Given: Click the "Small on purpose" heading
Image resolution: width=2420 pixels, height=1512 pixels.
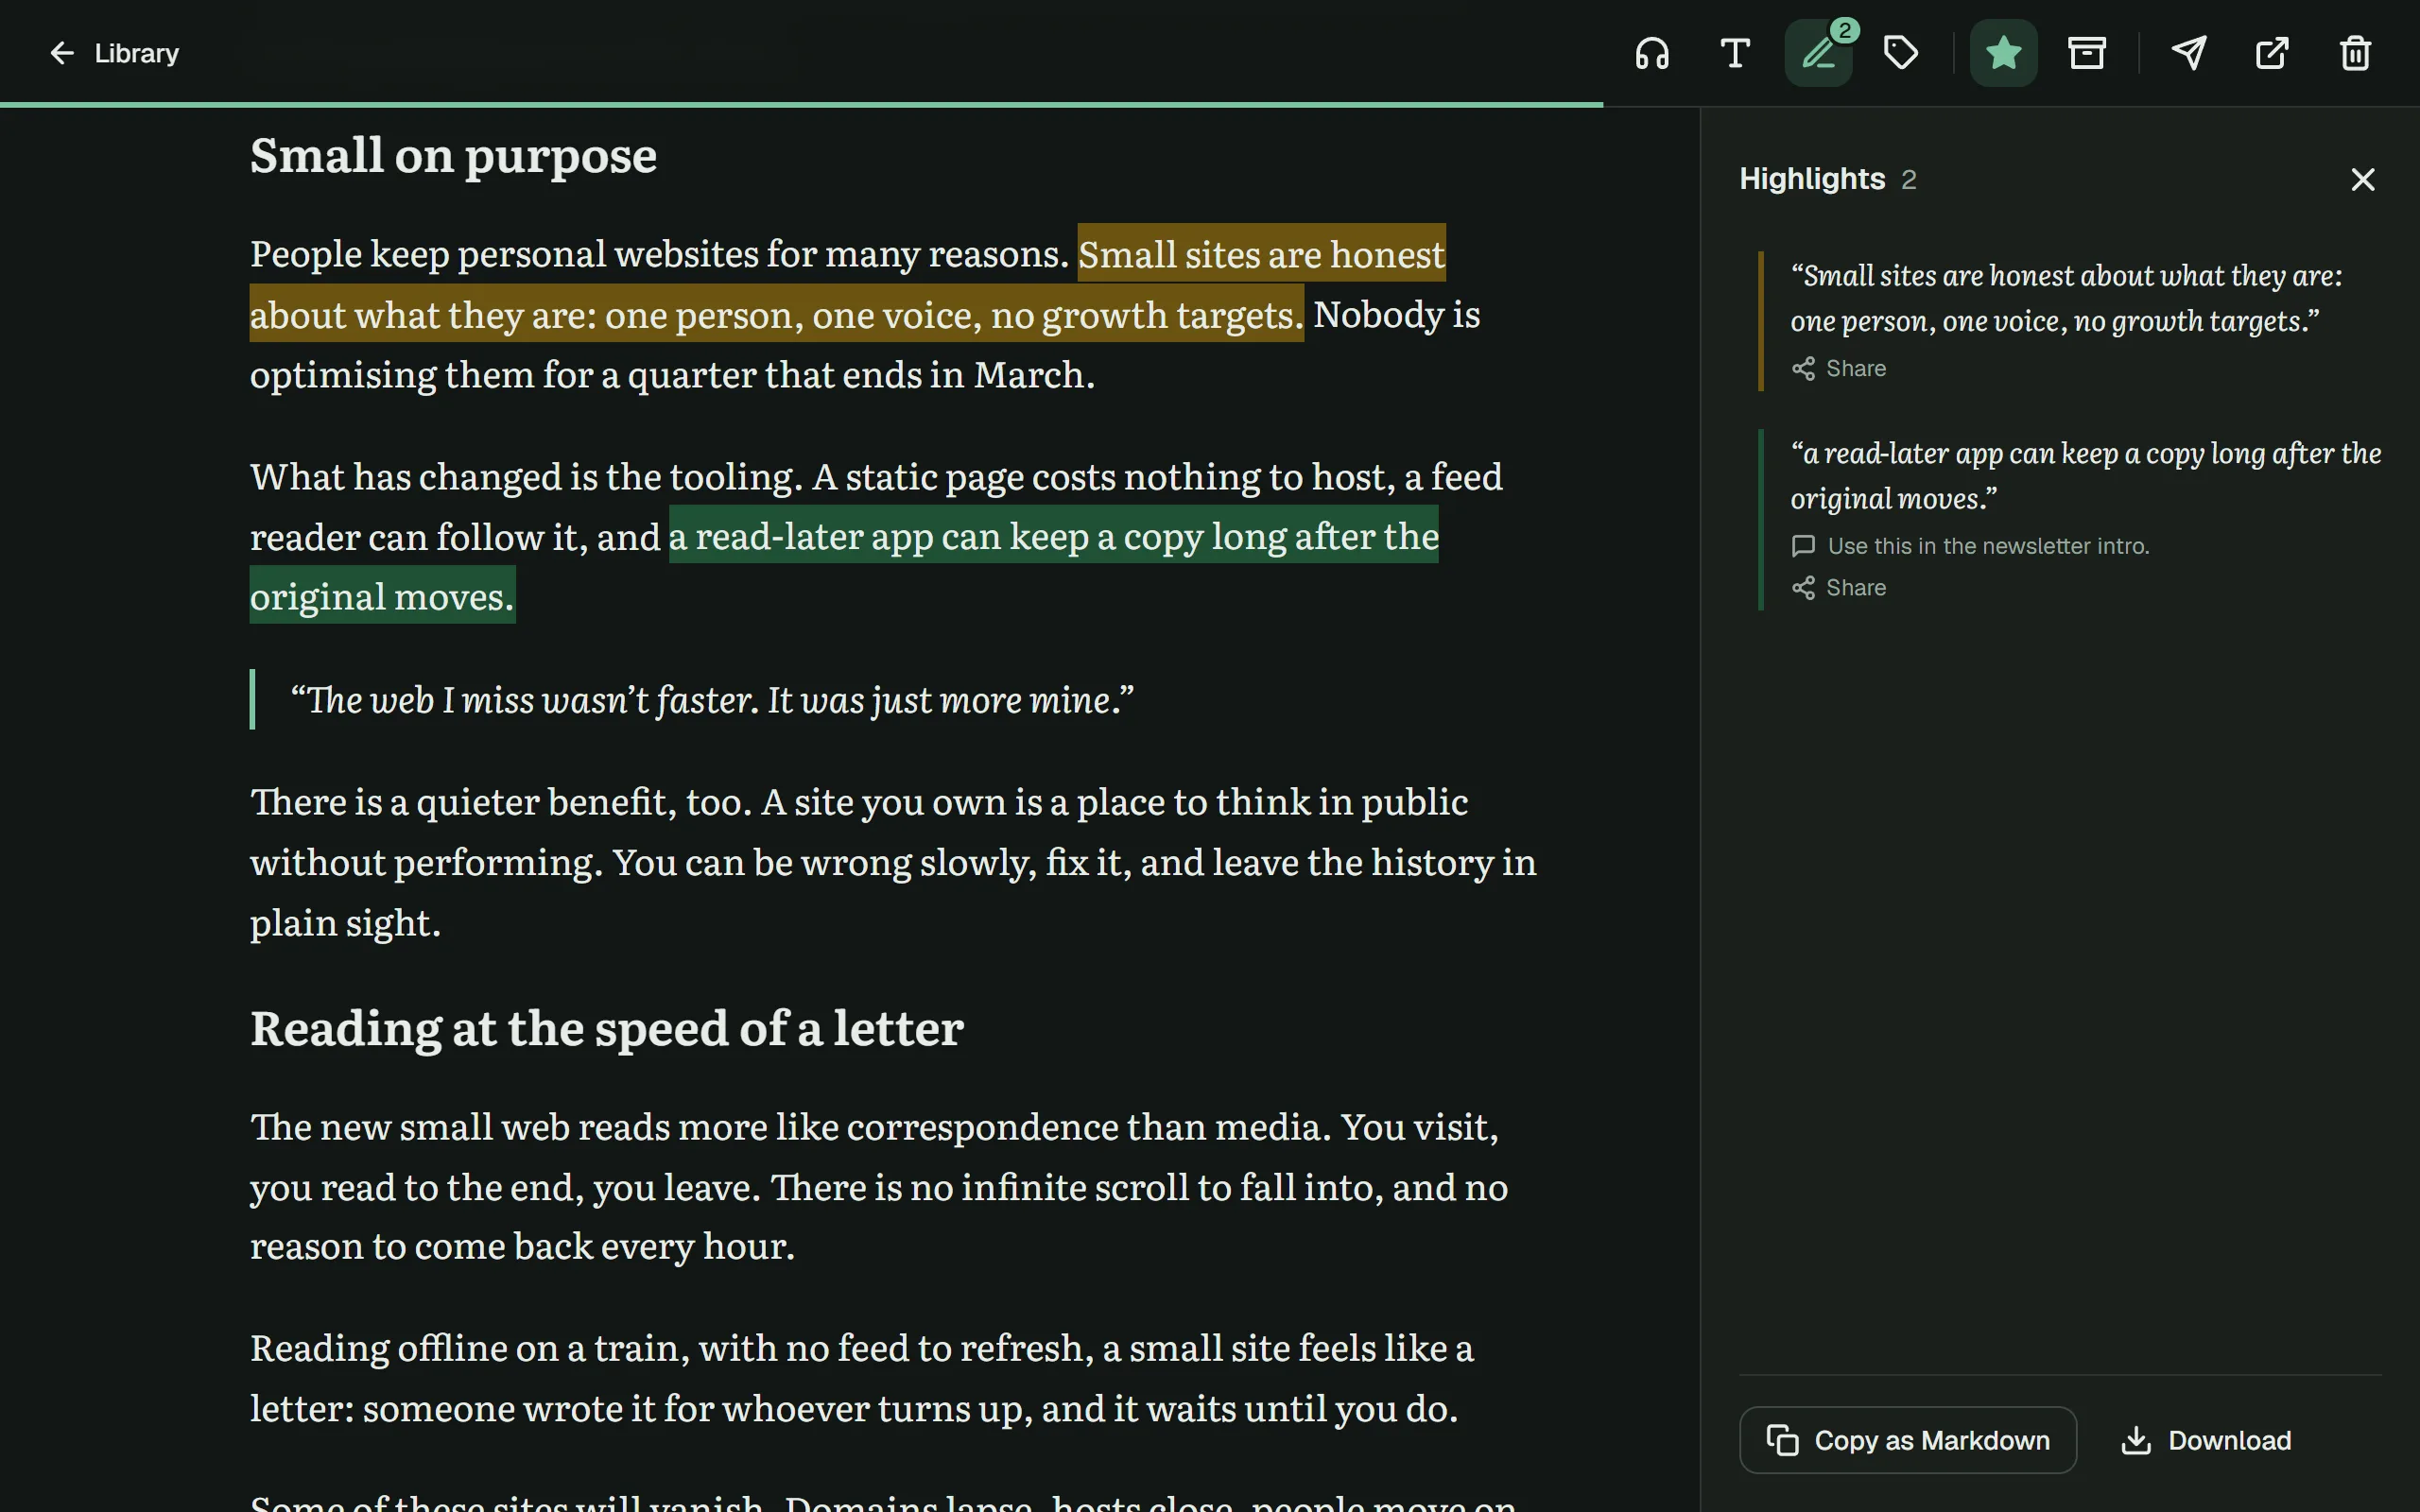Looking at the screenshot, I should click(x=453, y=156).
